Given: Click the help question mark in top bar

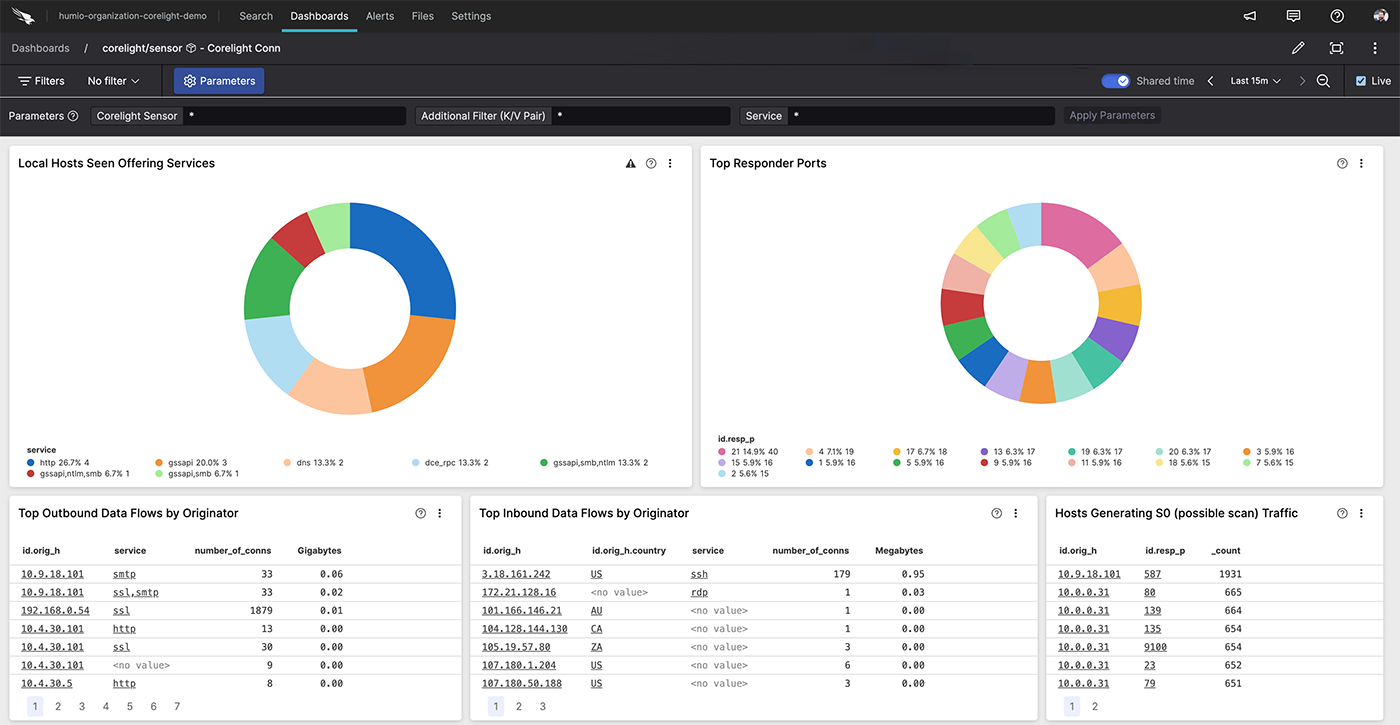Looking at the screenshot, I should [1337, 16].
